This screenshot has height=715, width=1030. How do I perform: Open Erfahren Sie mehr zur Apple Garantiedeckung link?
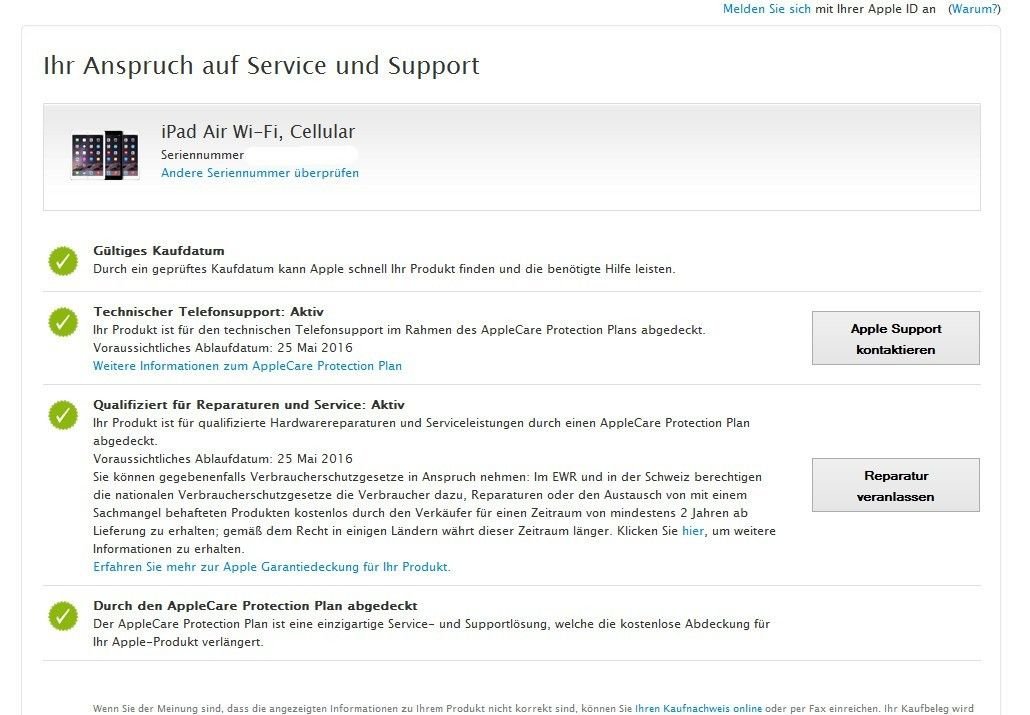(272, 567)
